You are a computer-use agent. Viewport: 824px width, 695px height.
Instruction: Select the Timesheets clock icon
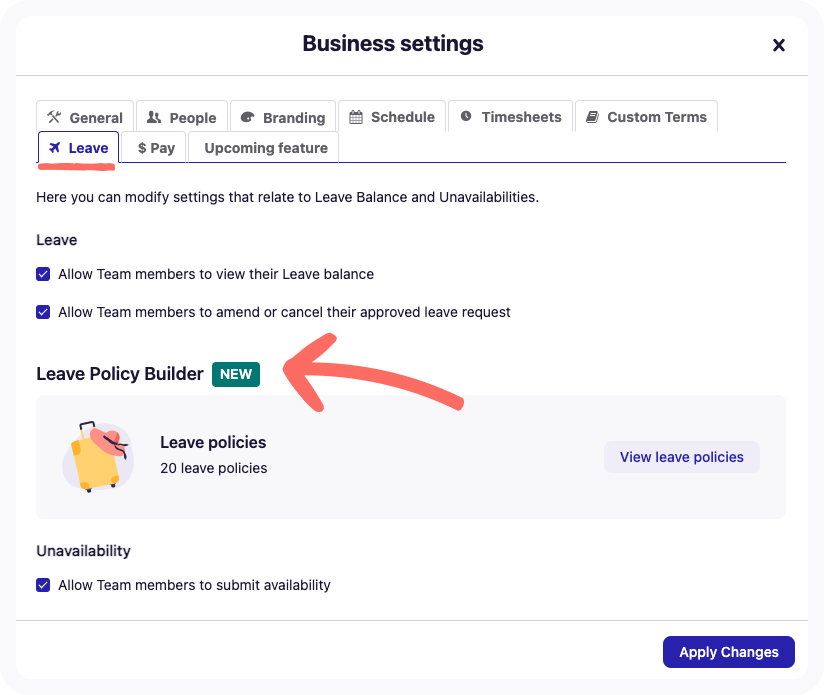(466, 117)
